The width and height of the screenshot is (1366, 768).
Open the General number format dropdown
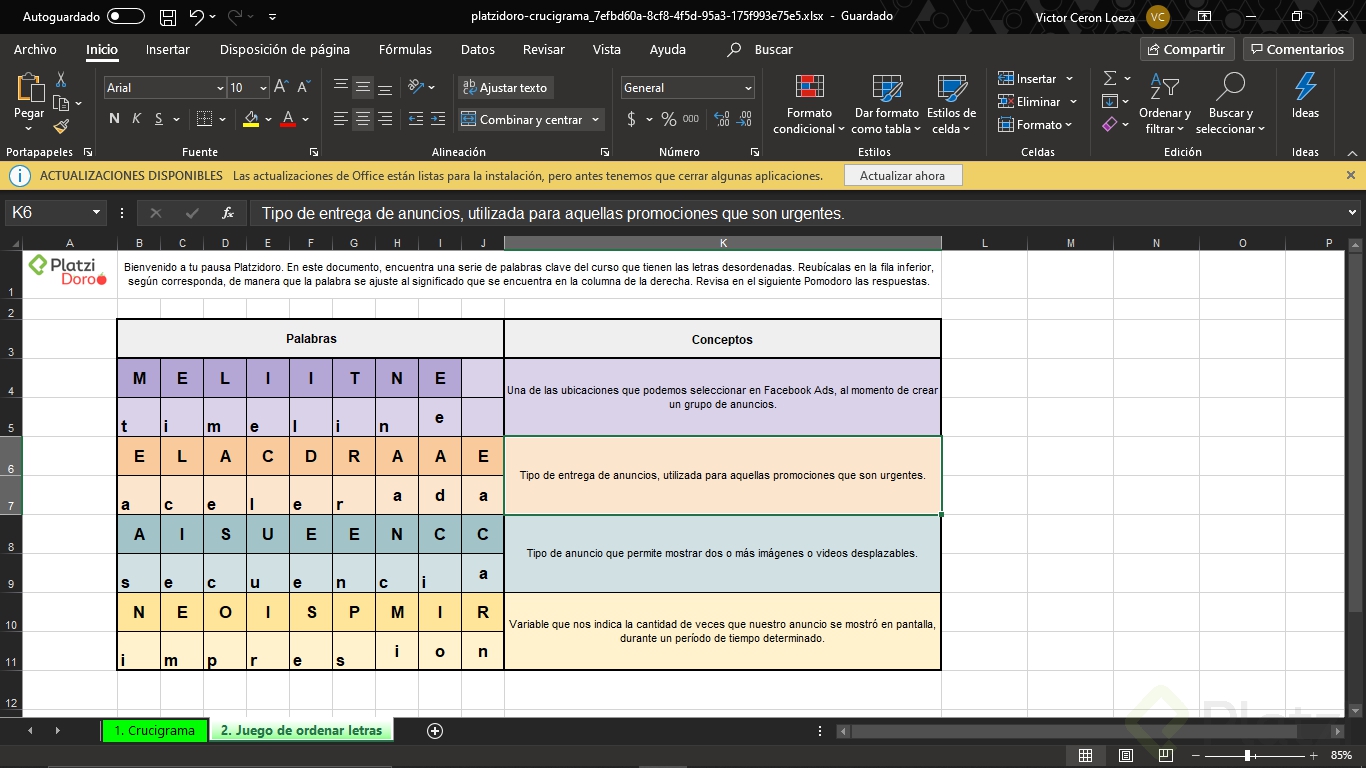click(x=748, y=88)
